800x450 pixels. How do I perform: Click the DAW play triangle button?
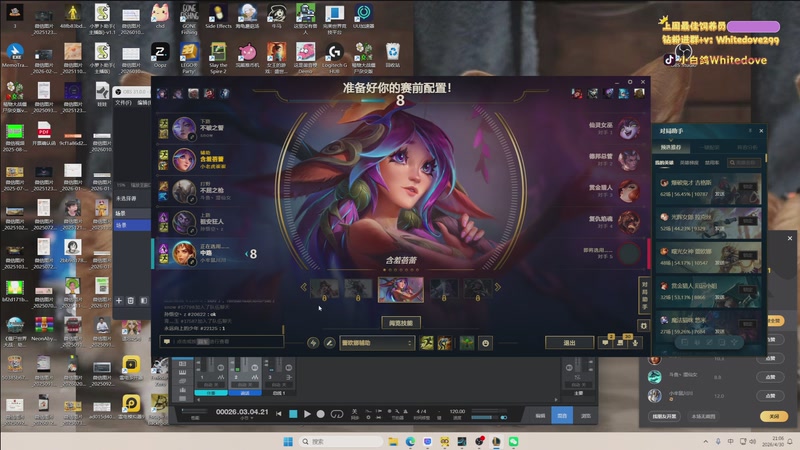[x=307, y=414]
